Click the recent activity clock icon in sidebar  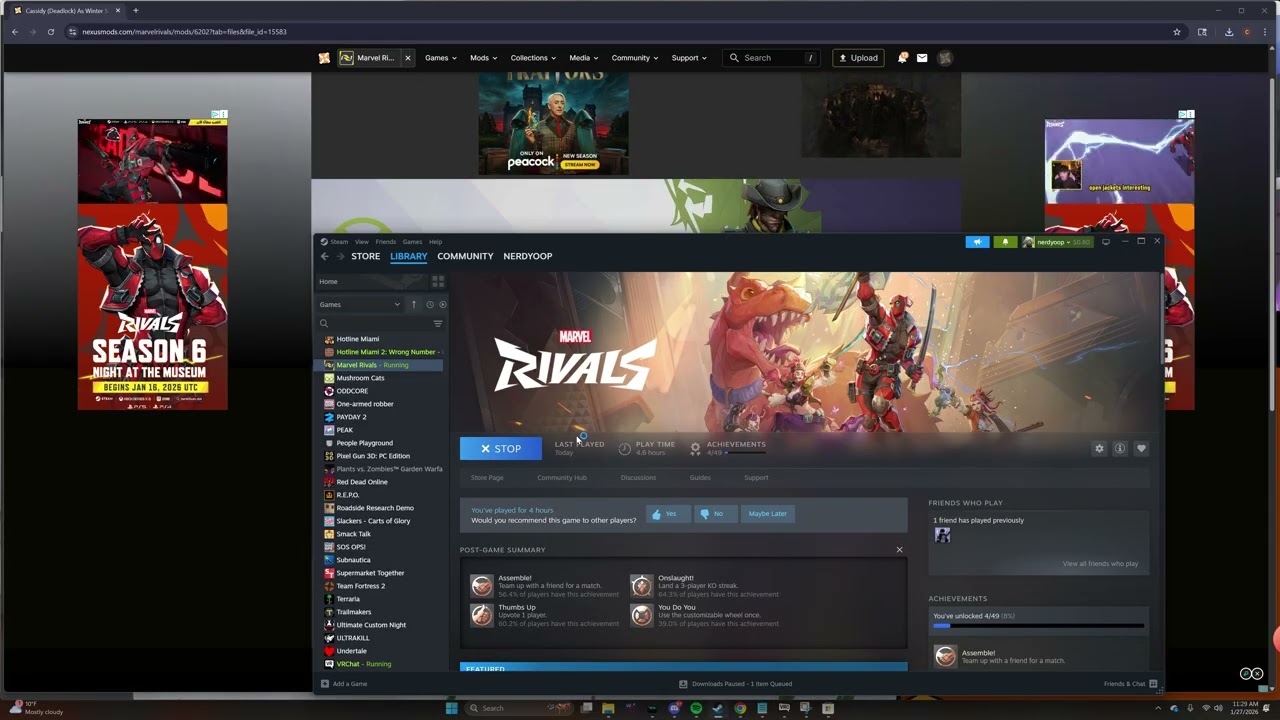430,305
